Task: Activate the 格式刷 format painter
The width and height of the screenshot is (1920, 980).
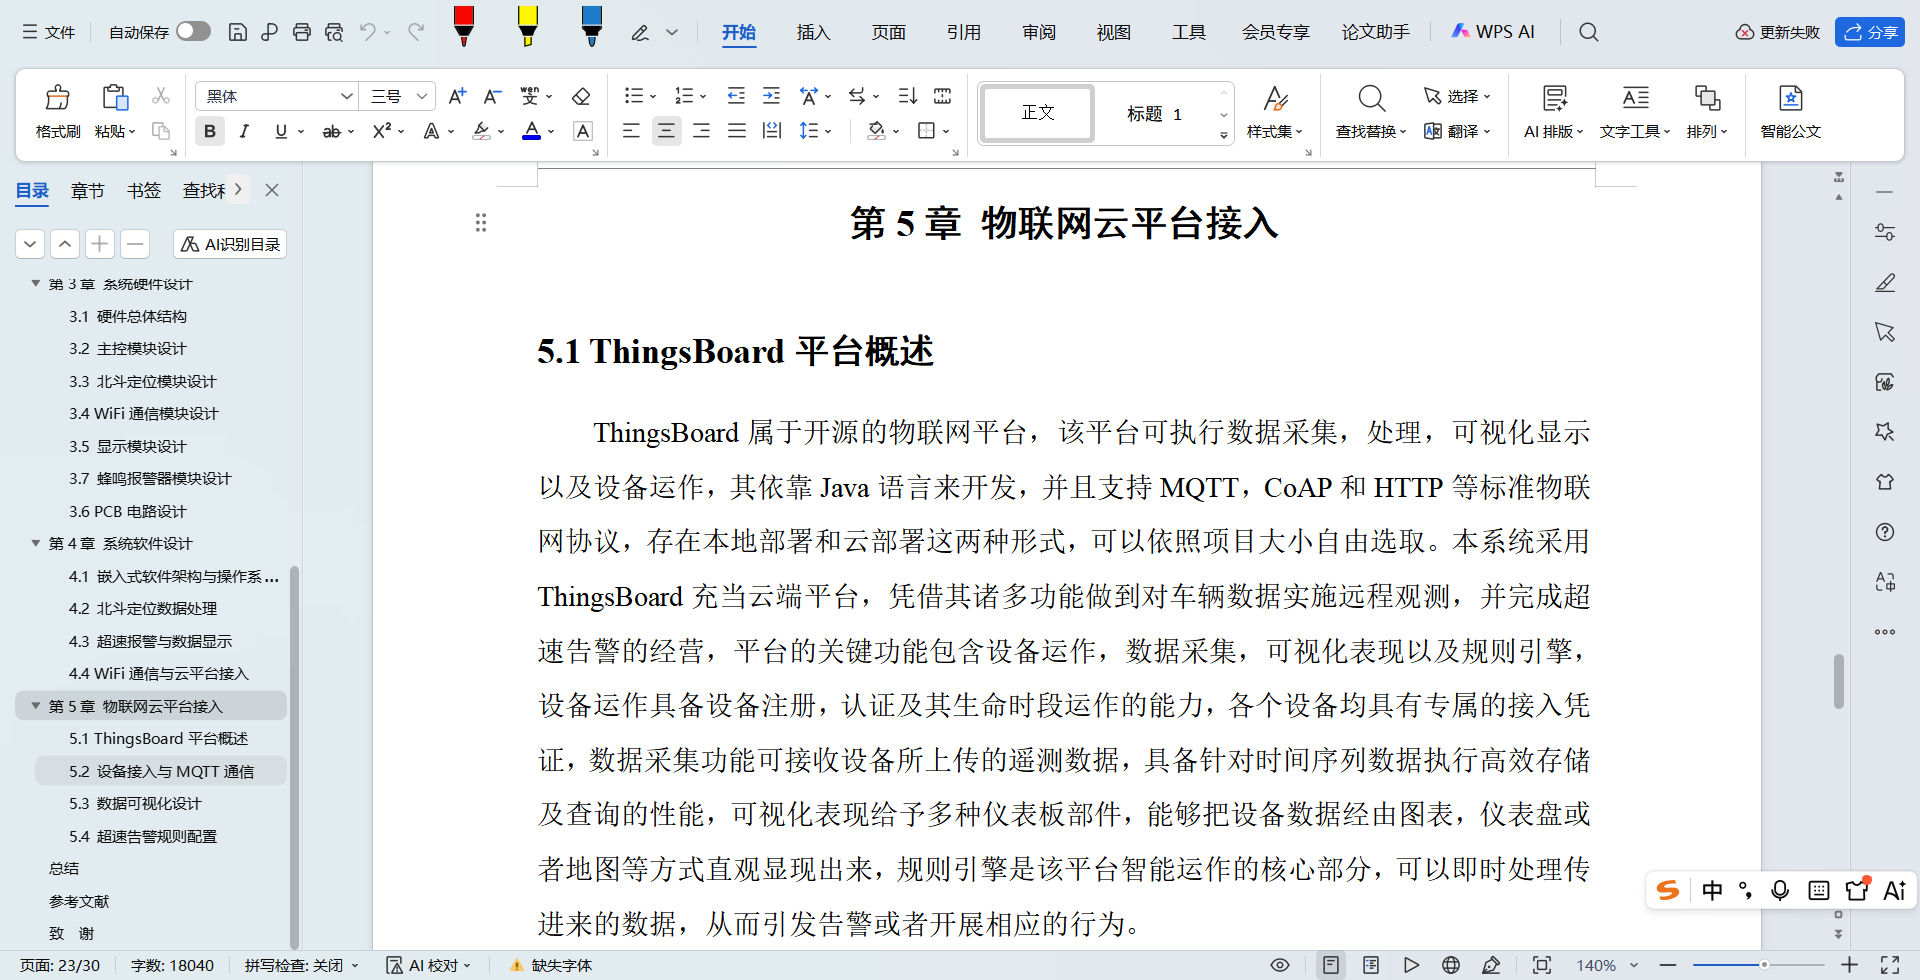Action: pos(58,111)
